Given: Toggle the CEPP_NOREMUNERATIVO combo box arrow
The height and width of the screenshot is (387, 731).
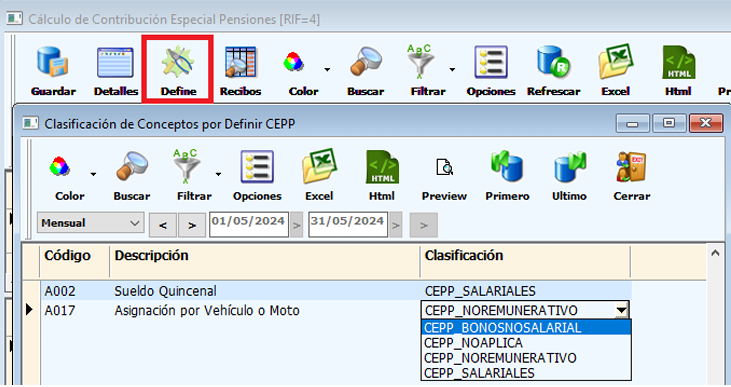Looking at the screenshot, I should (621, 310).
